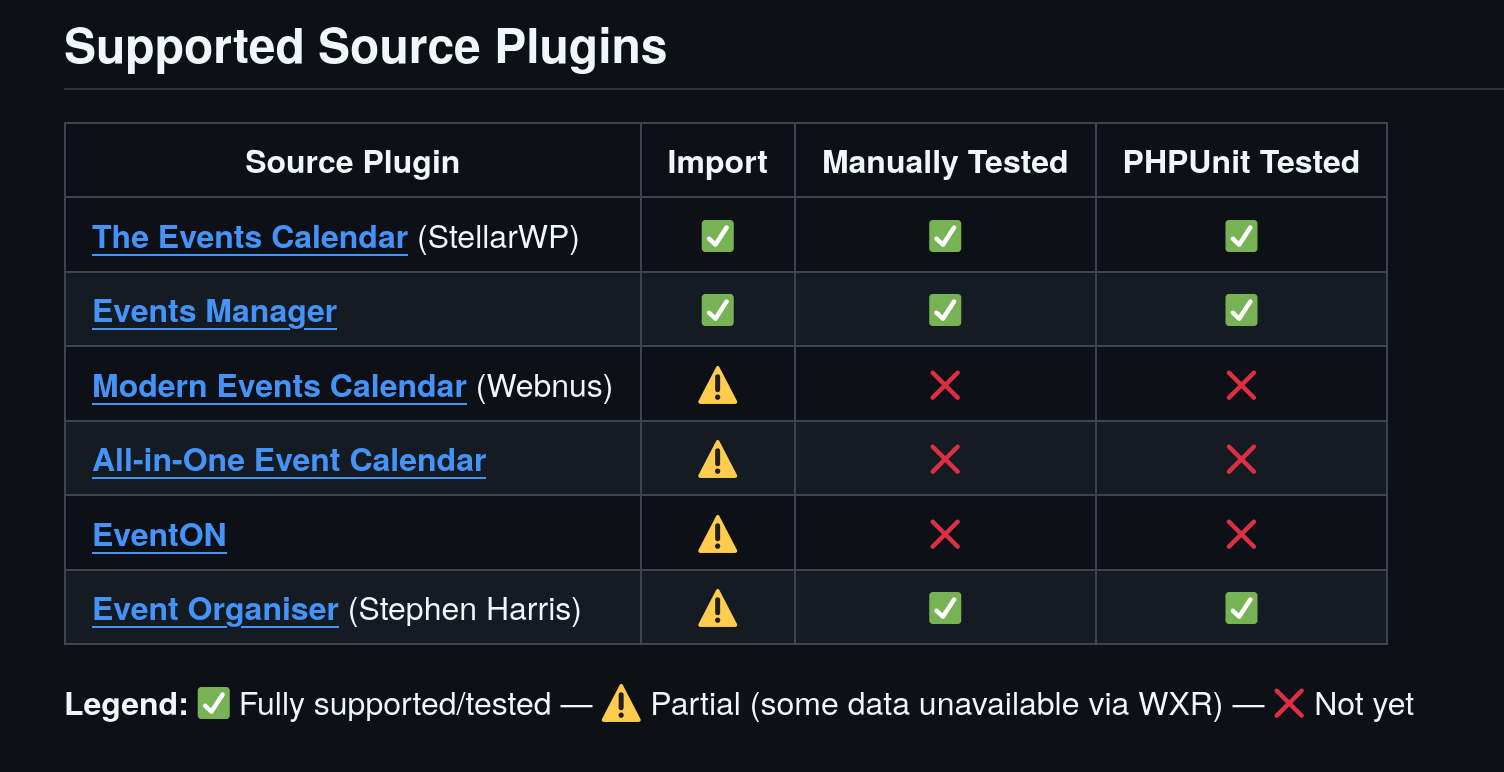1504x772 pixels.
Task: Click the Legend green checkmark icon
Action: point(214,703)
